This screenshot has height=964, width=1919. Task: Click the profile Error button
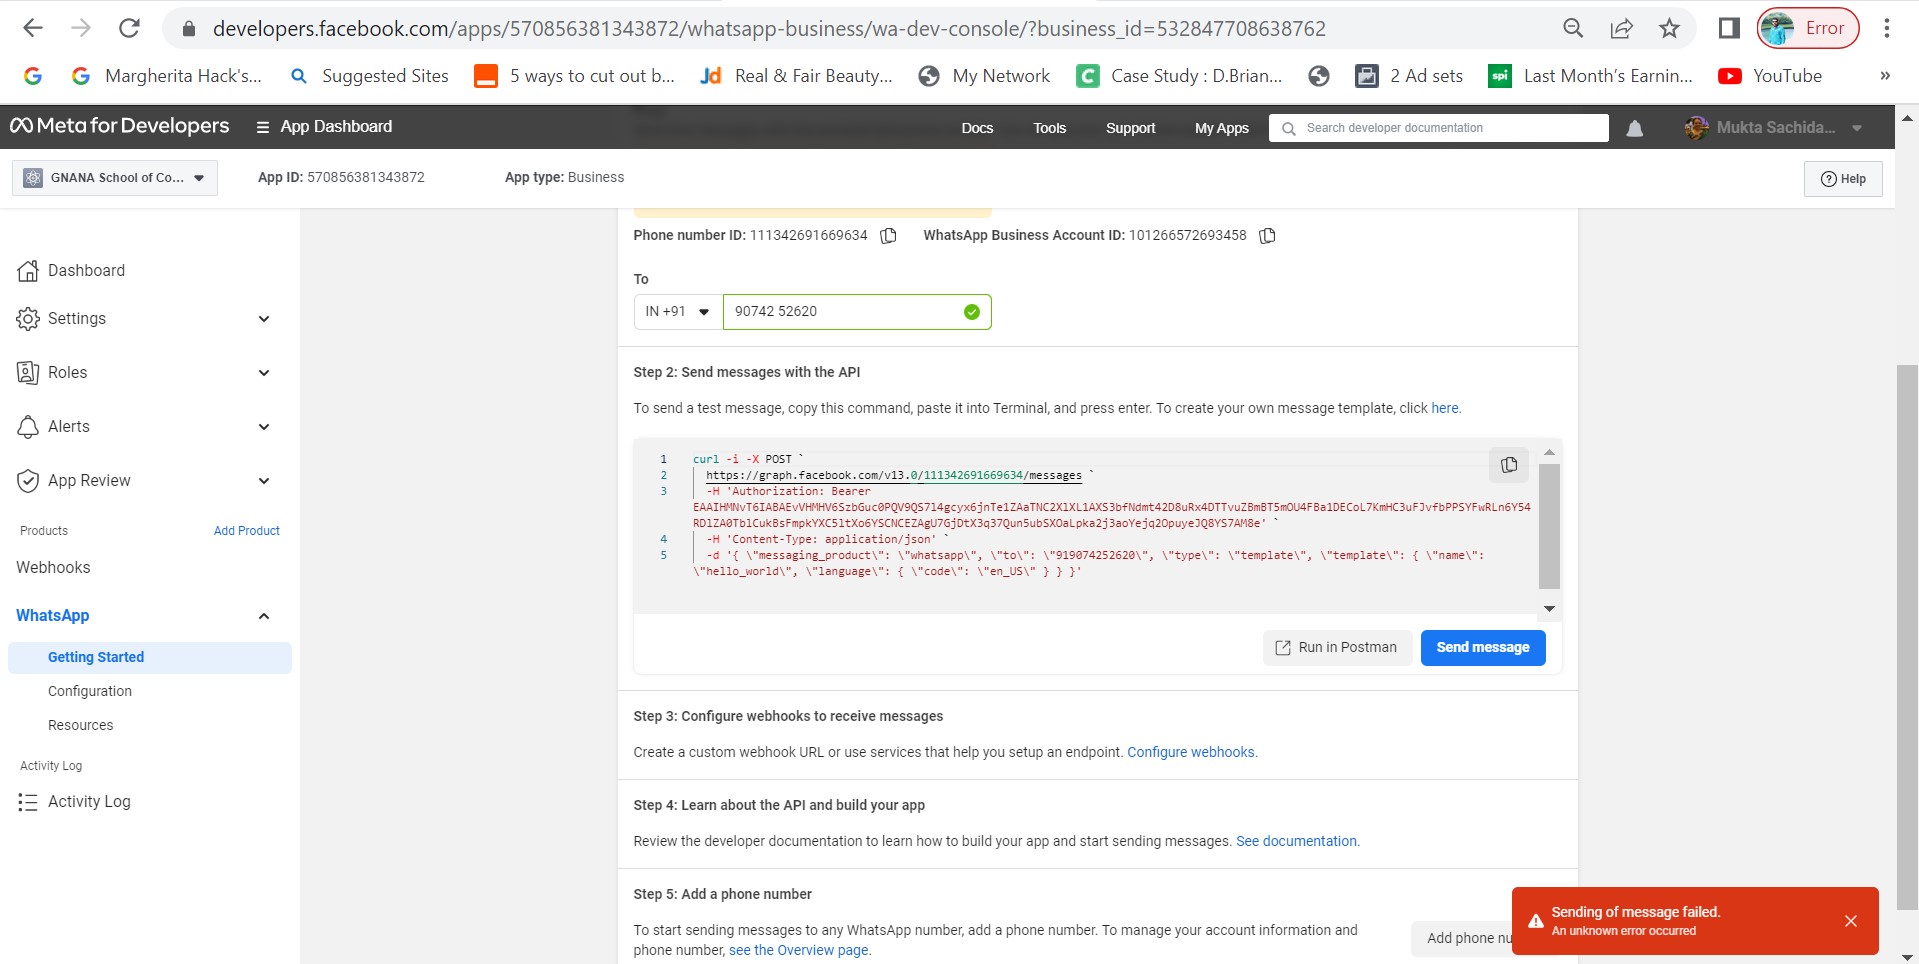[1808, 28]
